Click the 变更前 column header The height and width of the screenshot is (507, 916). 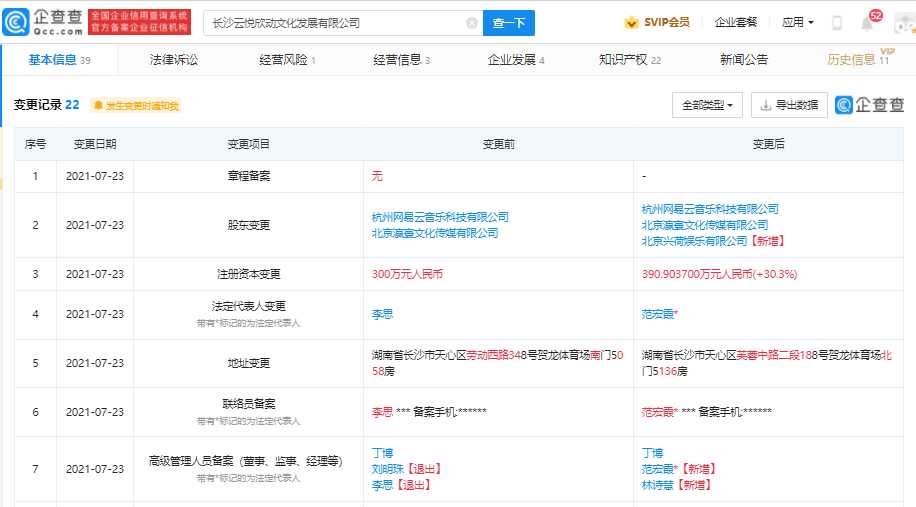498,144
